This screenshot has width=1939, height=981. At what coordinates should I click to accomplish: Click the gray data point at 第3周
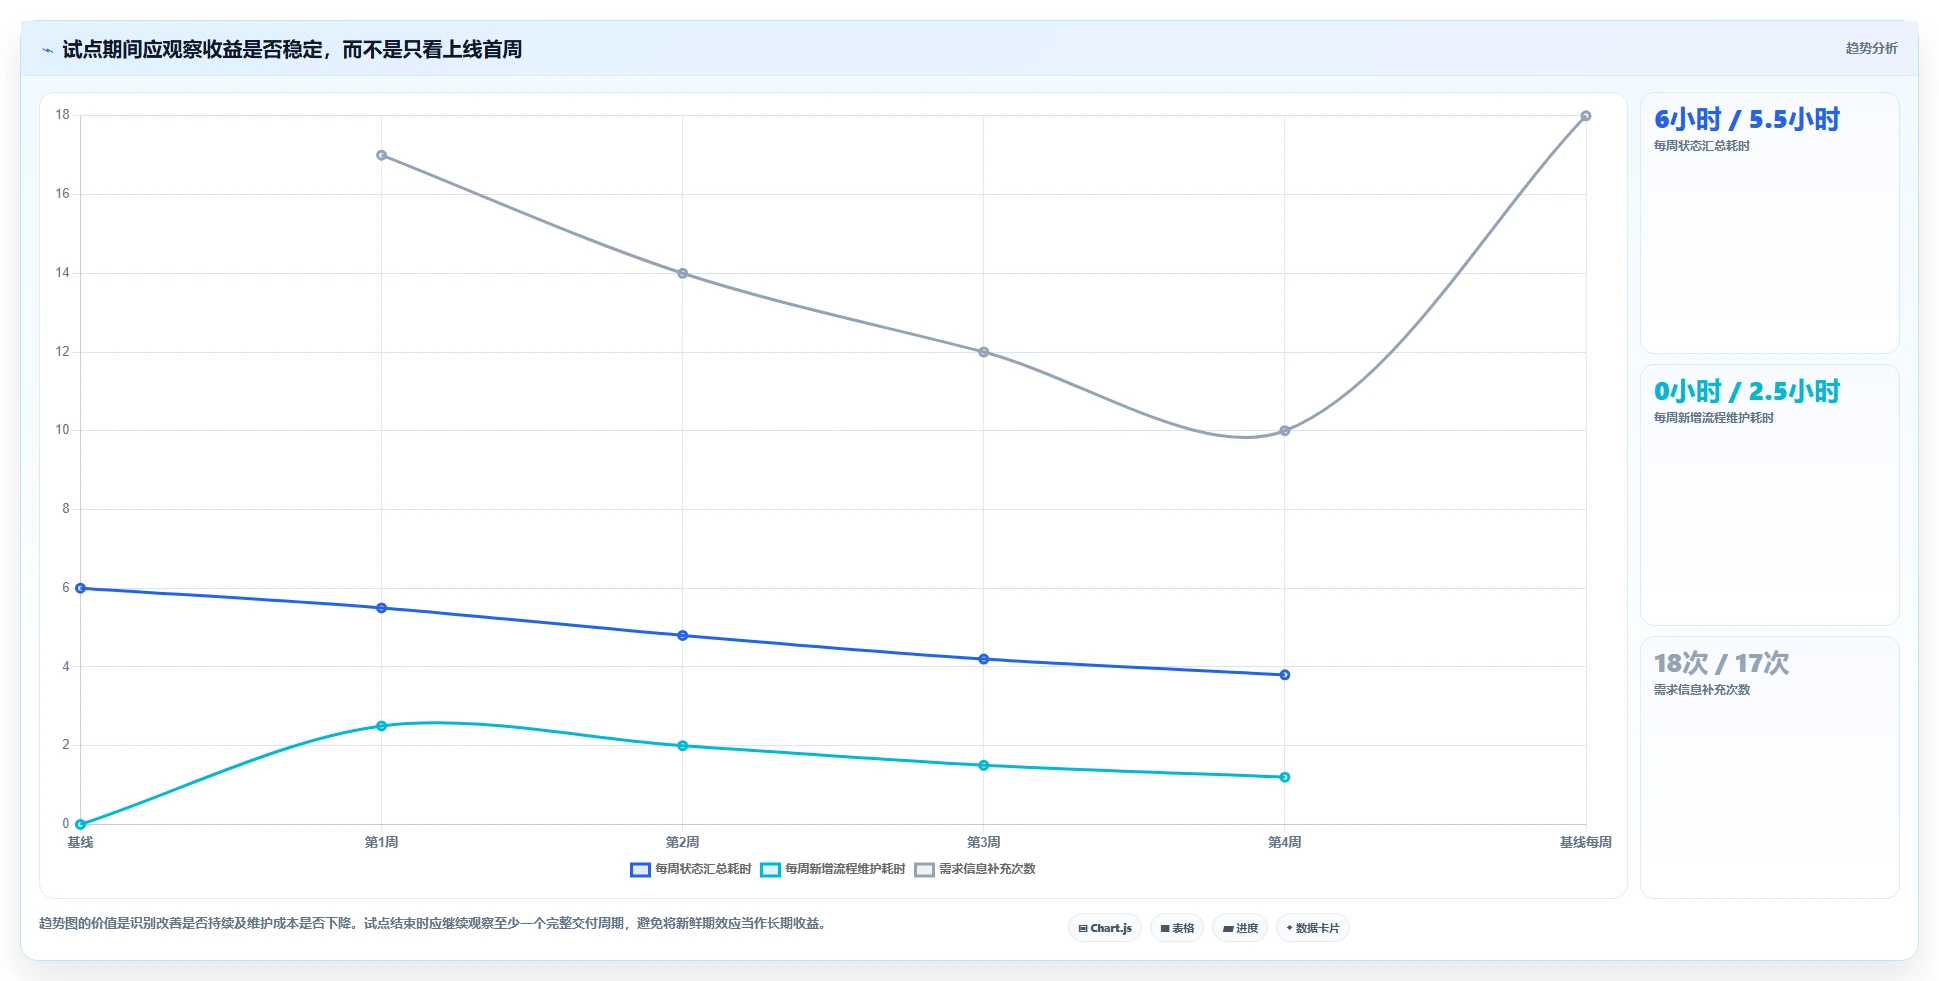click(x=983, y=352)
